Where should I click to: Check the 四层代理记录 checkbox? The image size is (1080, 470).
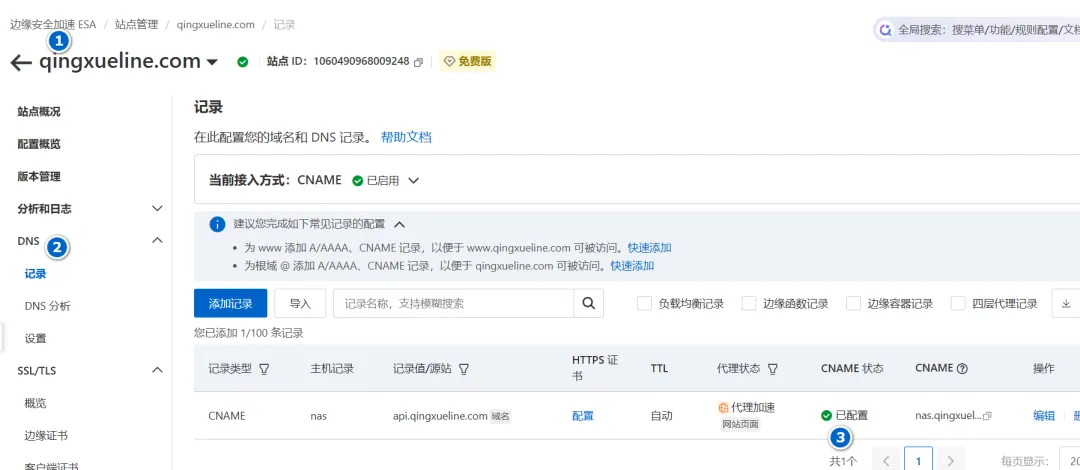958,303
